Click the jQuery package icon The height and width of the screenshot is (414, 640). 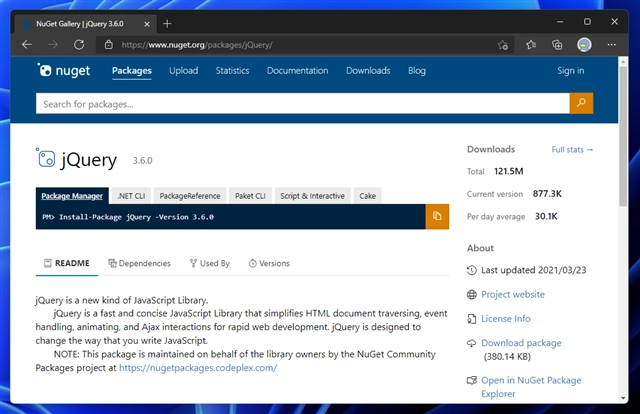click(x=45, y=158)
